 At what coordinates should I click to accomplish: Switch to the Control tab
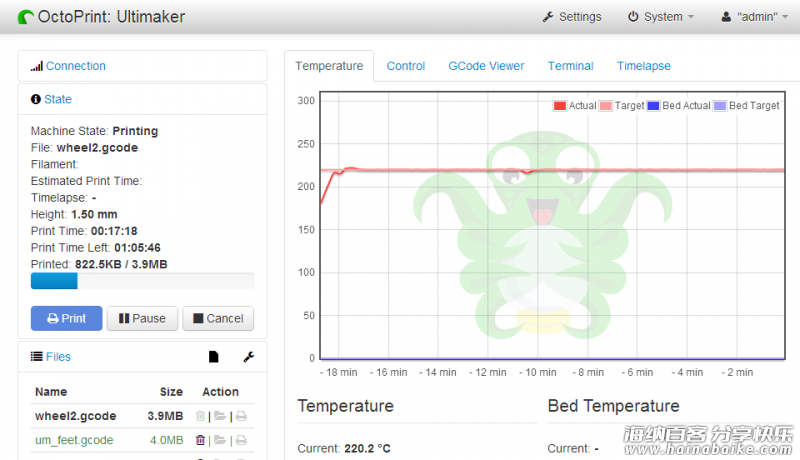[x=406, y=66]
